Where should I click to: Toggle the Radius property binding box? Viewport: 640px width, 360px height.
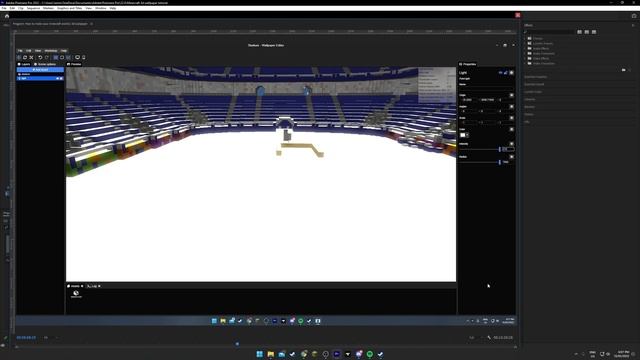[x=511, y=157]
